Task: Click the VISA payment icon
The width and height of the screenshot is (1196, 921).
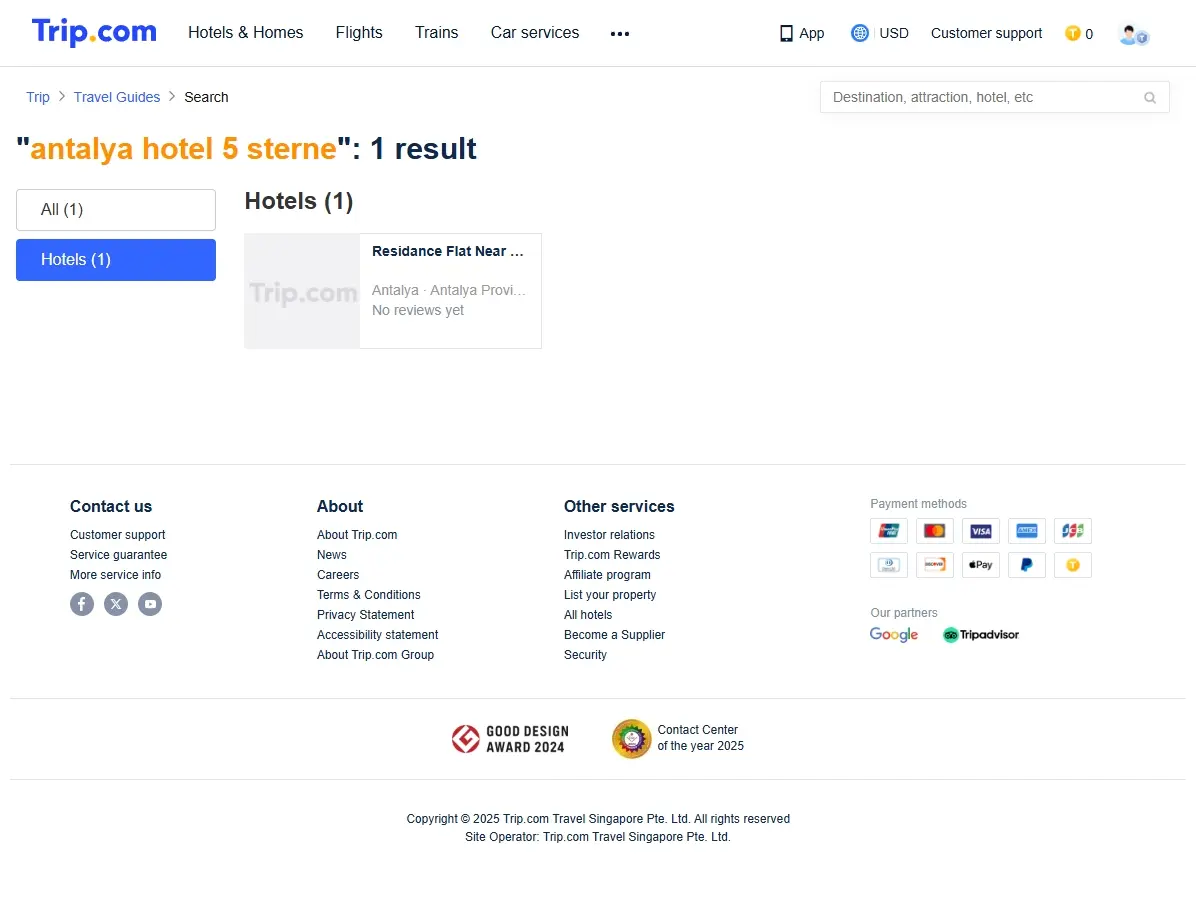Action: click(x=981, y=531)
